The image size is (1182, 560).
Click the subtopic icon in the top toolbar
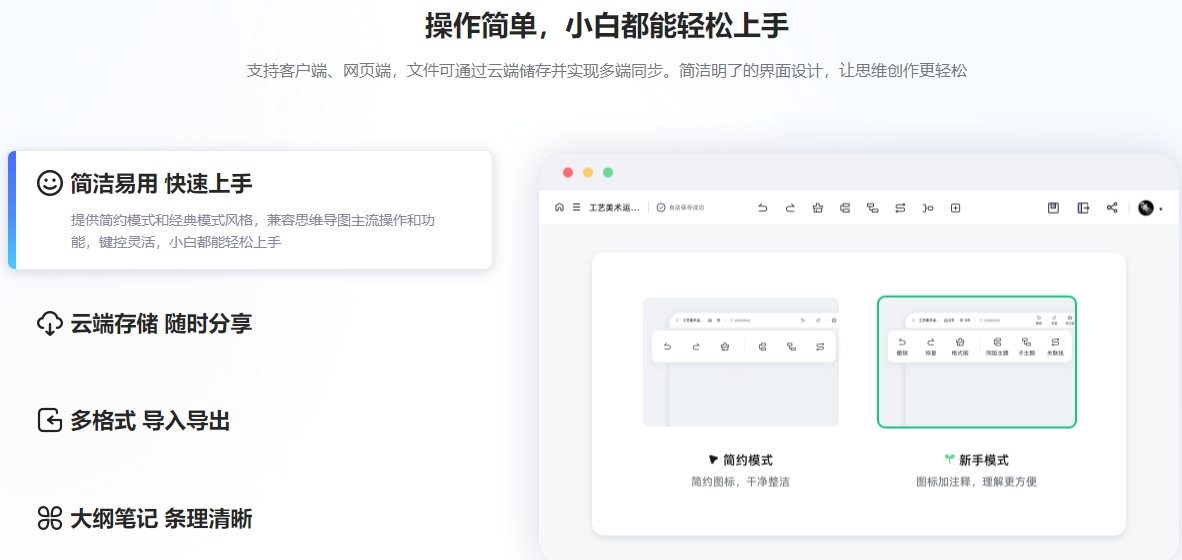(x=872, y=208)
